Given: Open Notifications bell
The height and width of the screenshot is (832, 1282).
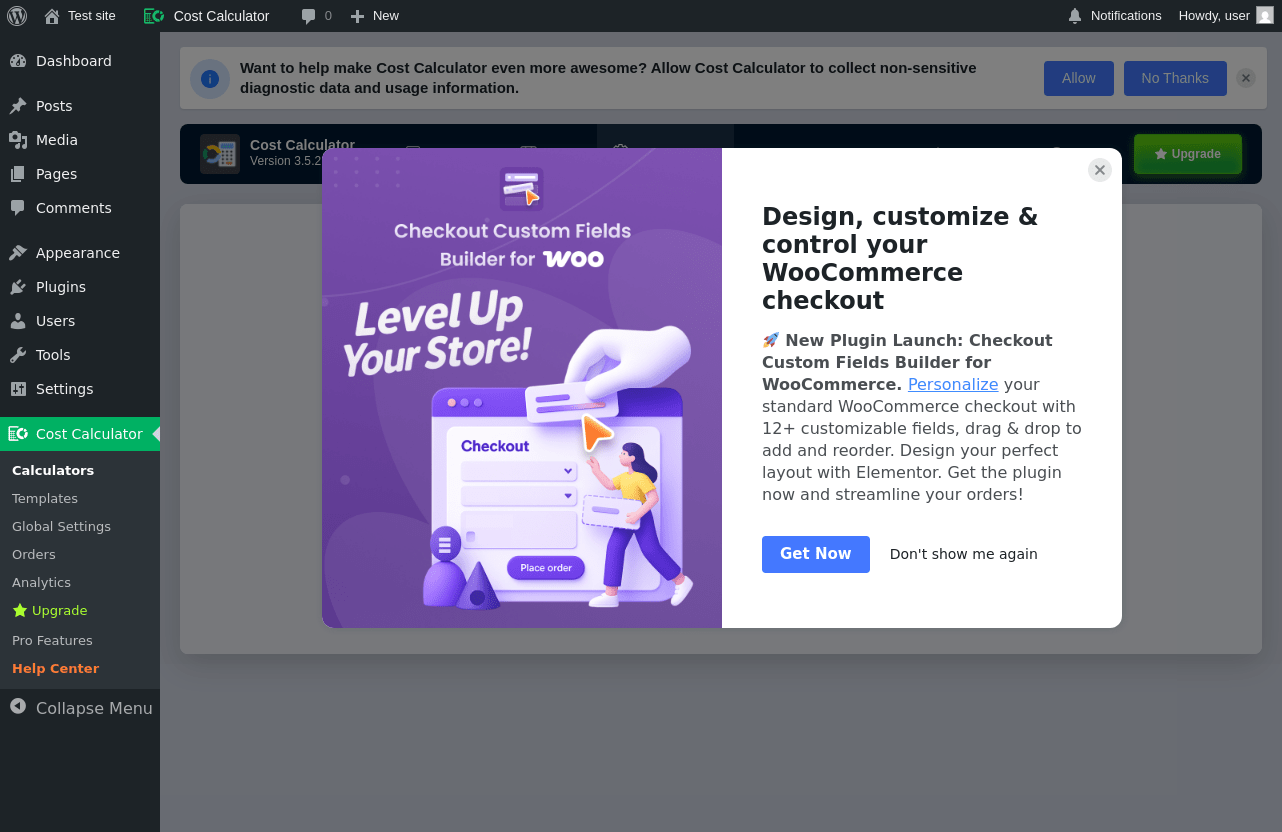Looking at the screenshot, I should [x=1114, y=16].
